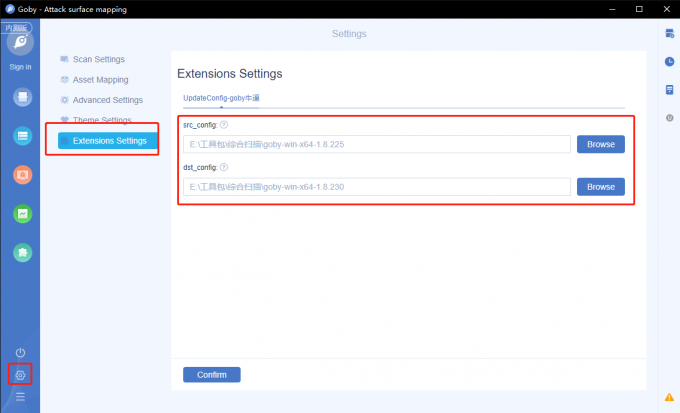Select Extensions Settings menu item
This screenshot has height=413, width=680.
point(108,141)
